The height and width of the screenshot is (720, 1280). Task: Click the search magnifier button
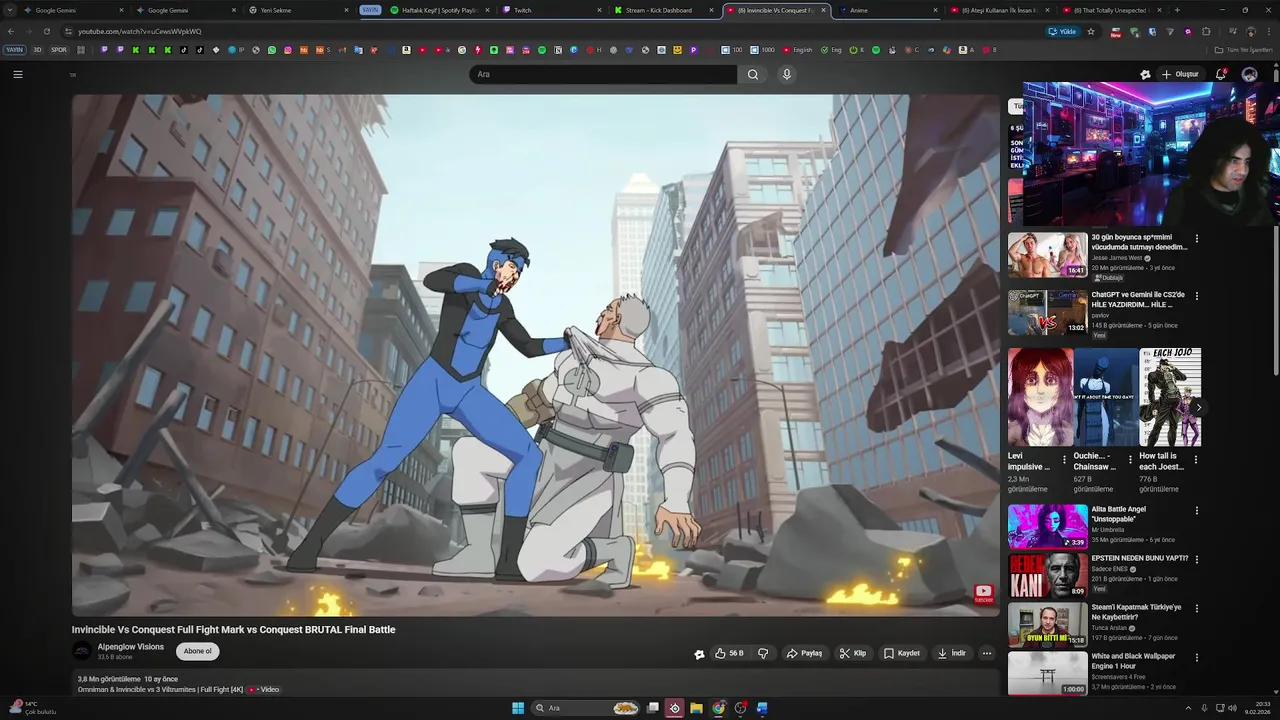pyautogui.click(x=753, y=74)
